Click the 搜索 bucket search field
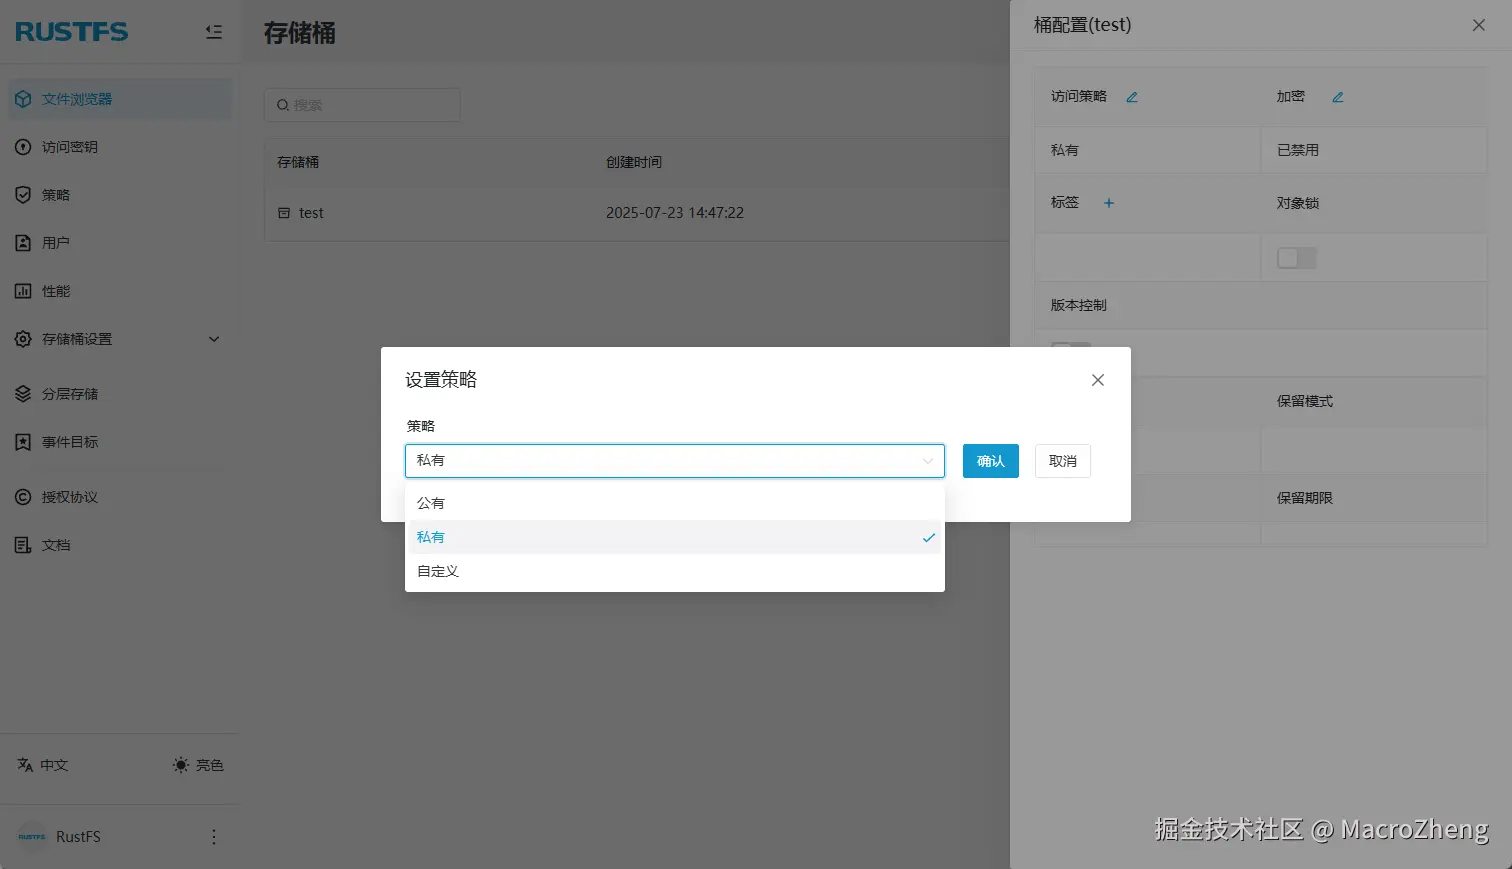 pos(362,105)
